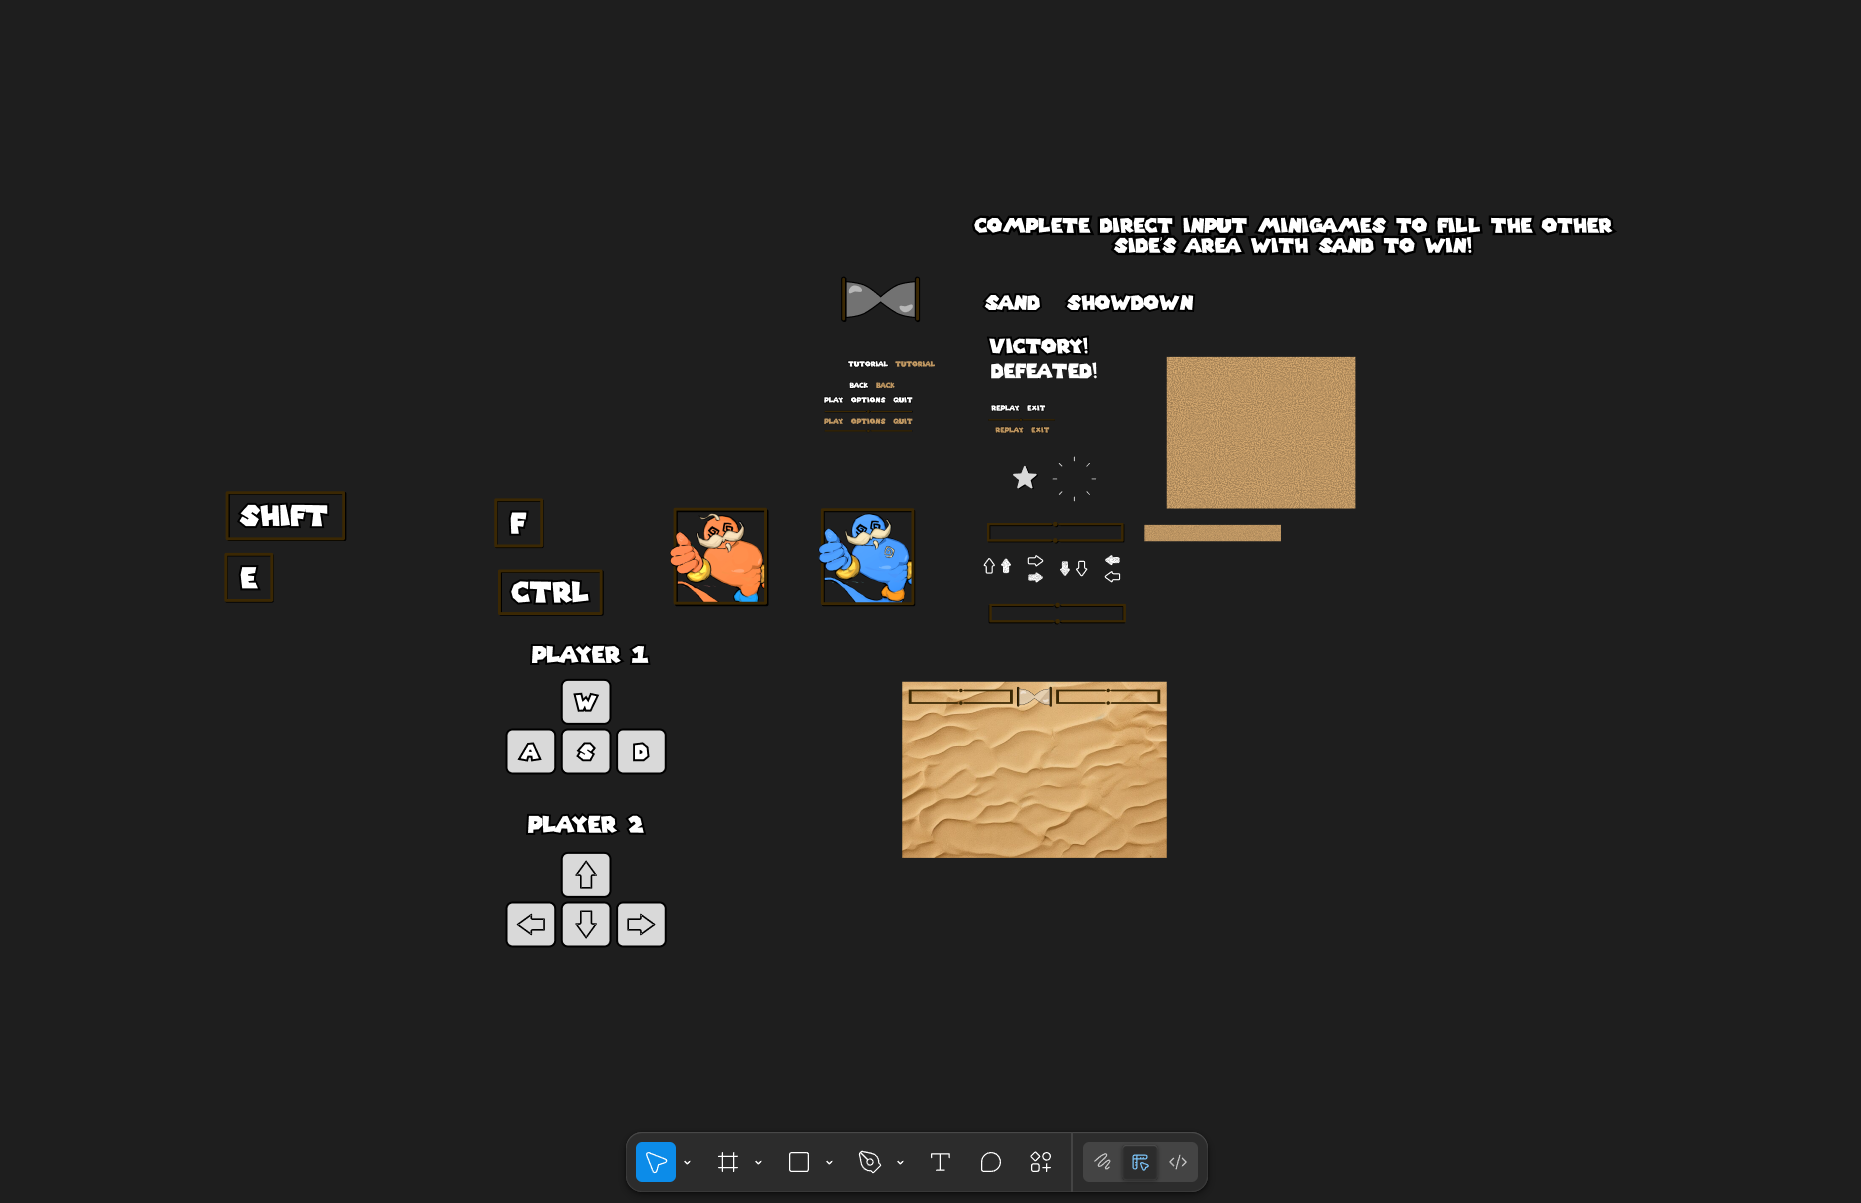Image resolution: width=1861 pixels, height=1203 pixels.
Task: Select the Rectangle tool
Action: (798, 1162)
